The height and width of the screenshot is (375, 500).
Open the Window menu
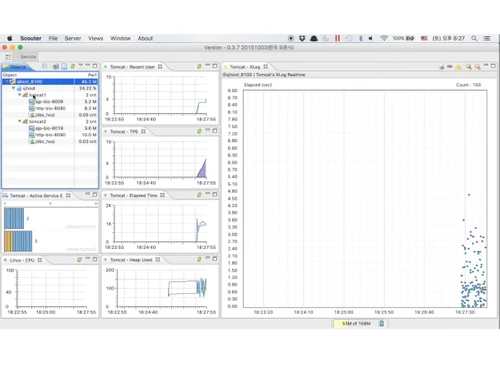pyautogui.click(x=120, y=38)
